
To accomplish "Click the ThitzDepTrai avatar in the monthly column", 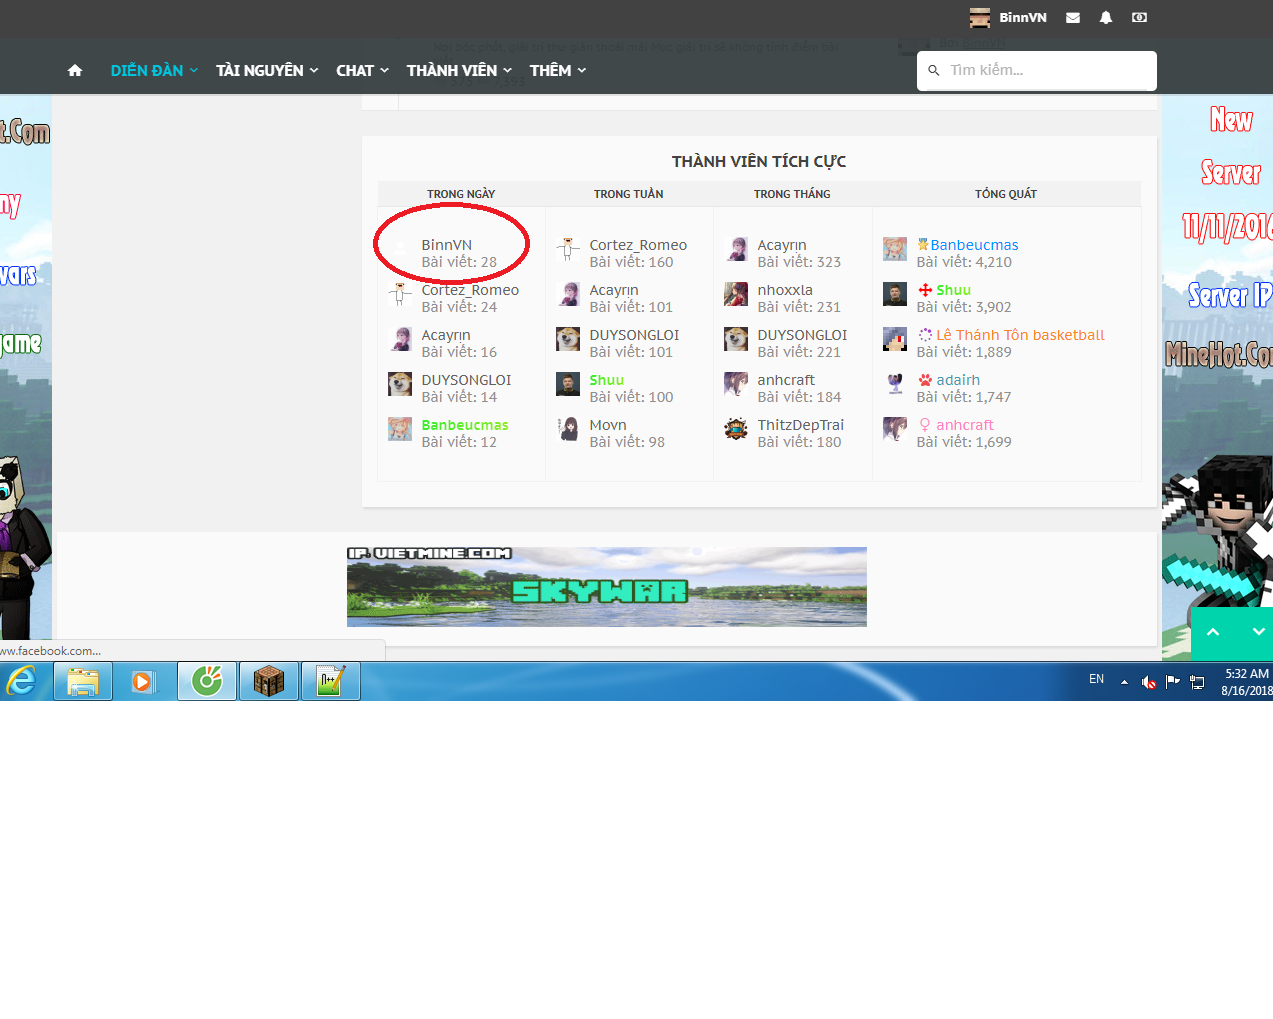I will (736, 429).
